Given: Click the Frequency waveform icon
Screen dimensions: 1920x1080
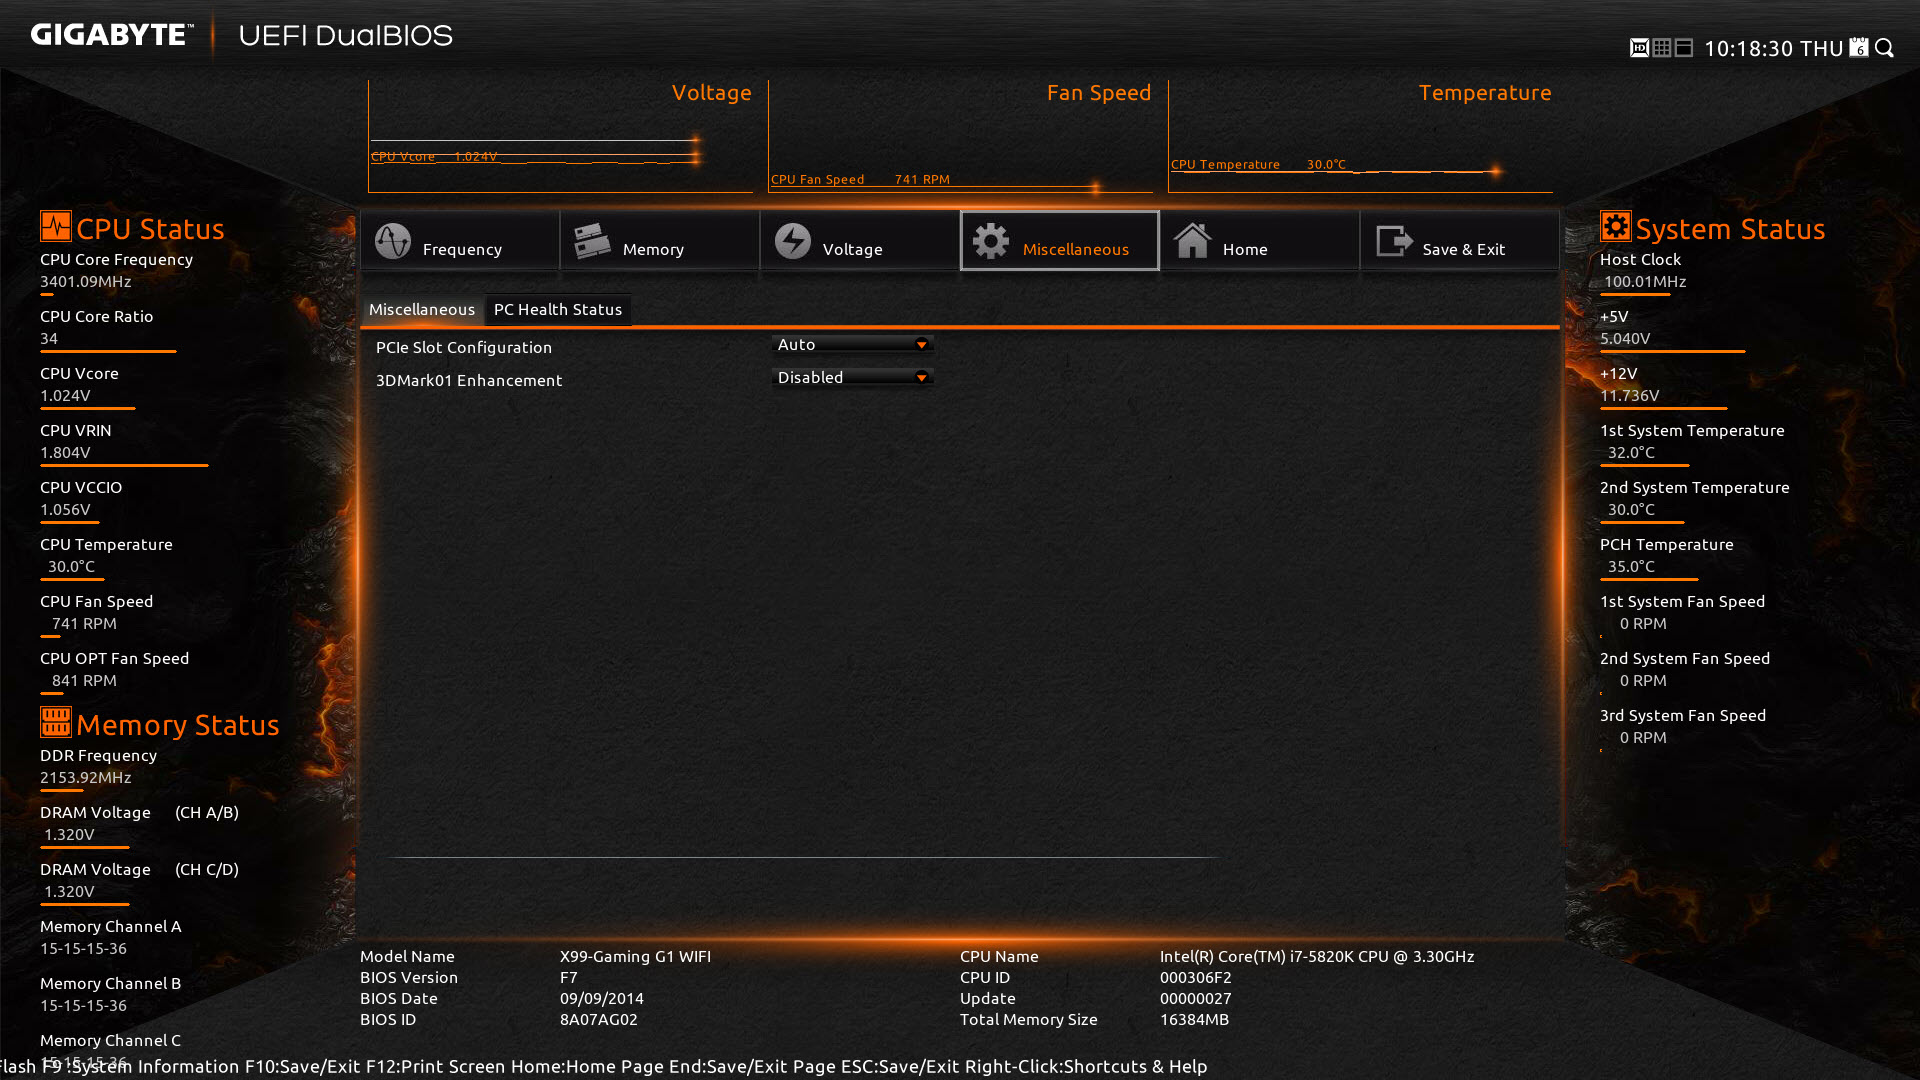Looking at the screenshot, I should [x=392, y=241].
